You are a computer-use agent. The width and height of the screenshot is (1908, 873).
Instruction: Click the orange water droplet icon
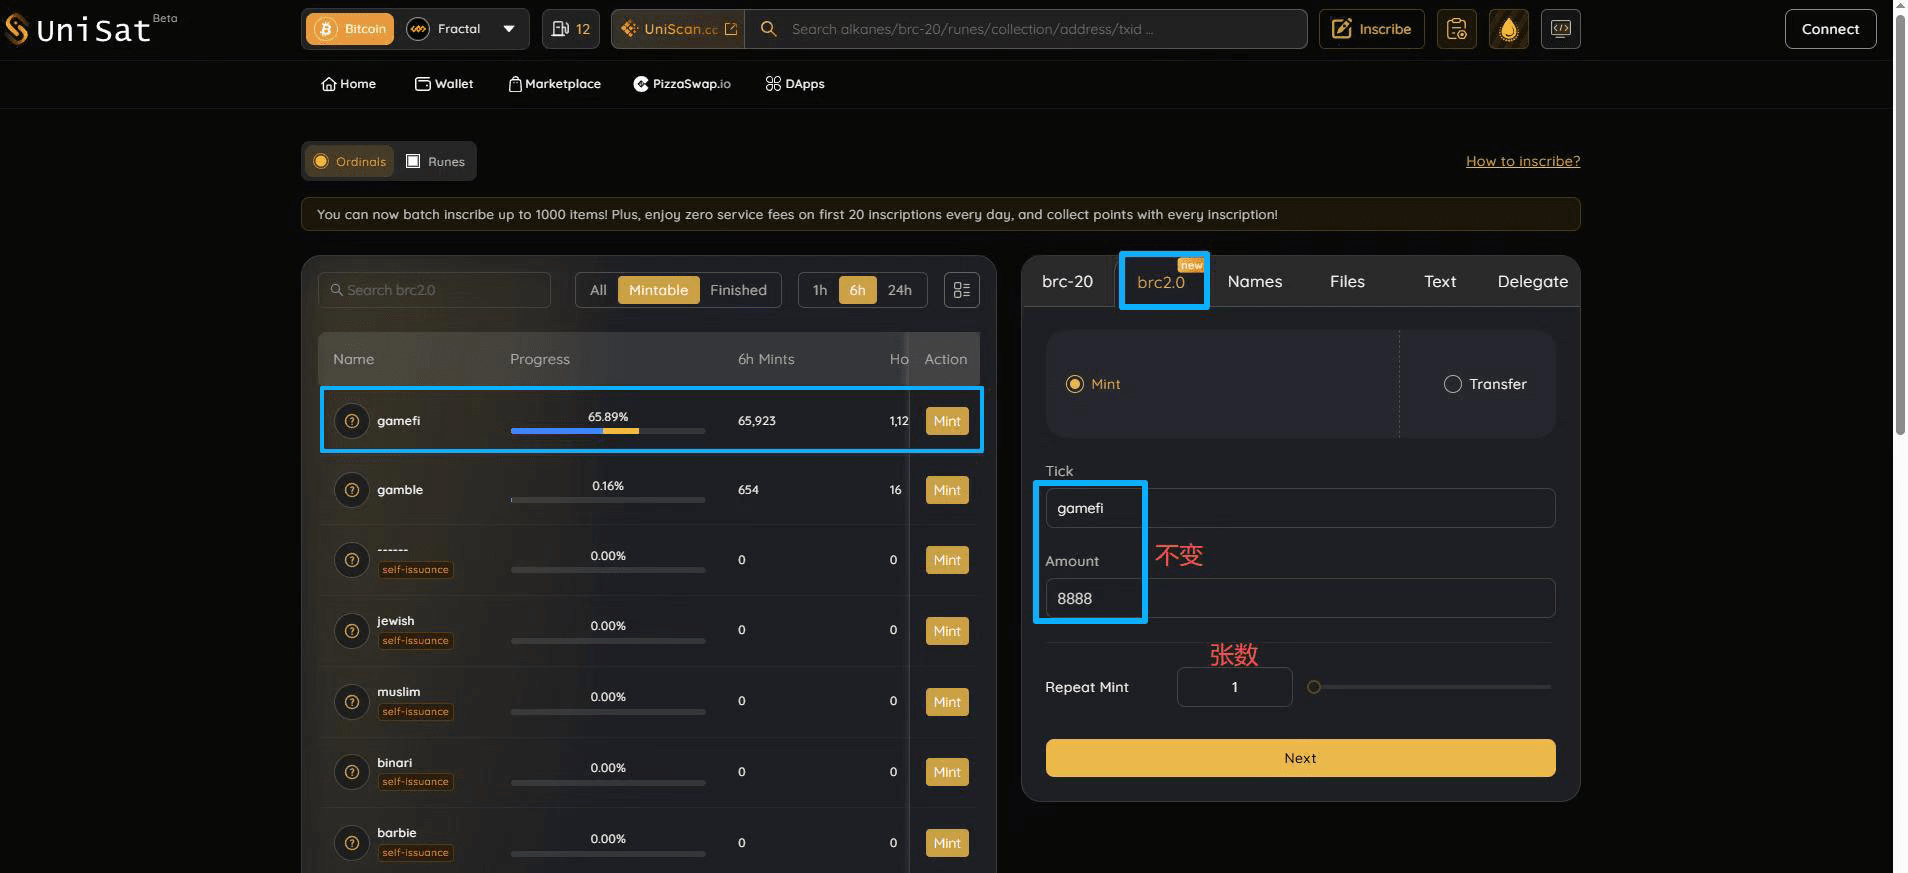point(1508,29)
